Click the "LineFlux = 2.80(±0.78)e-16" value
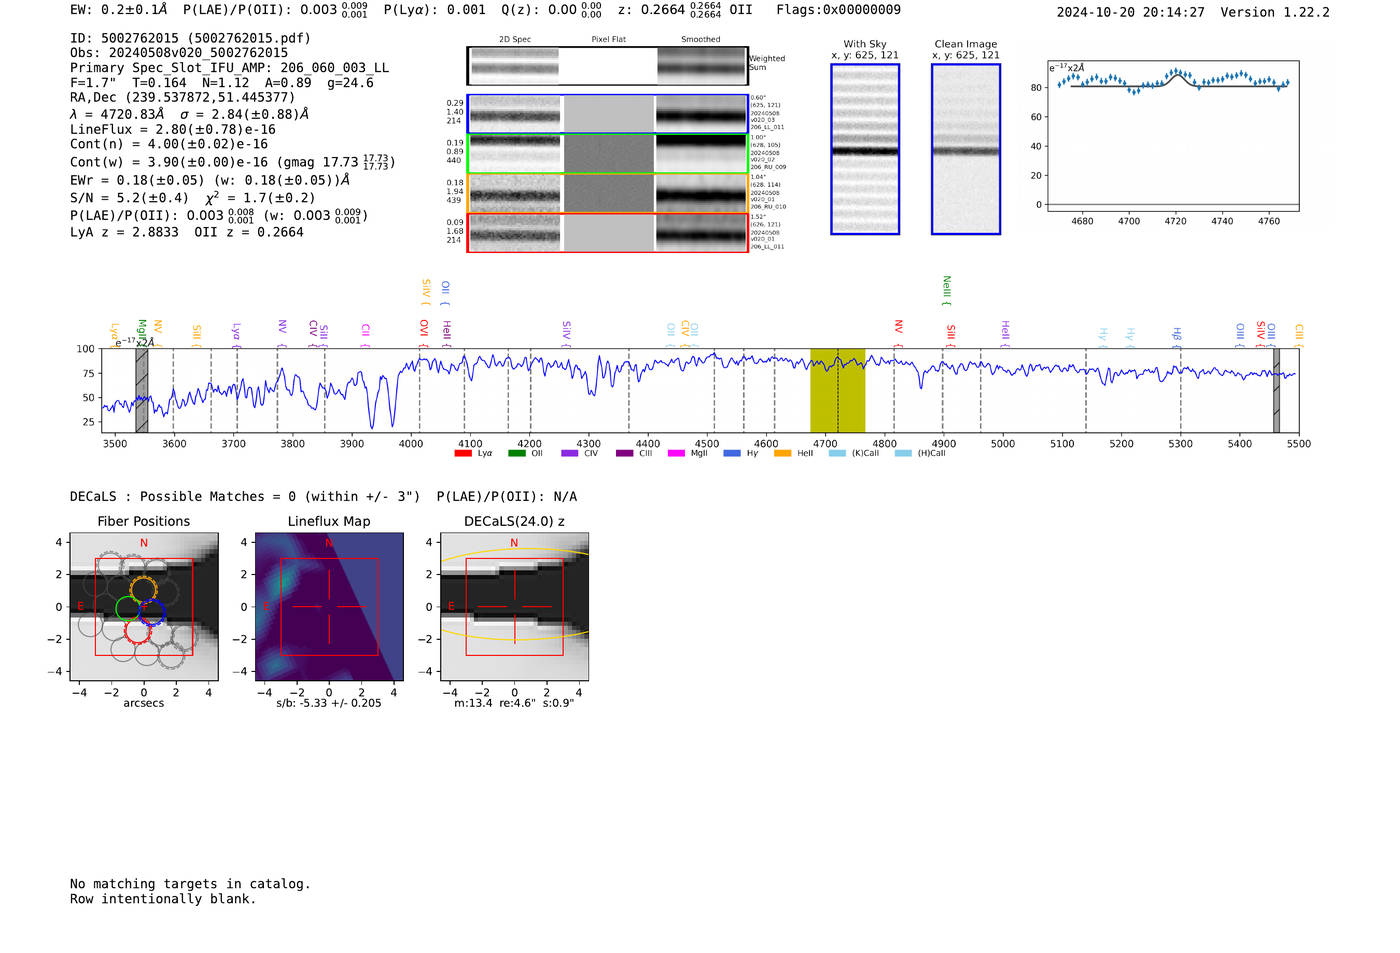 (x=173, y=129)
